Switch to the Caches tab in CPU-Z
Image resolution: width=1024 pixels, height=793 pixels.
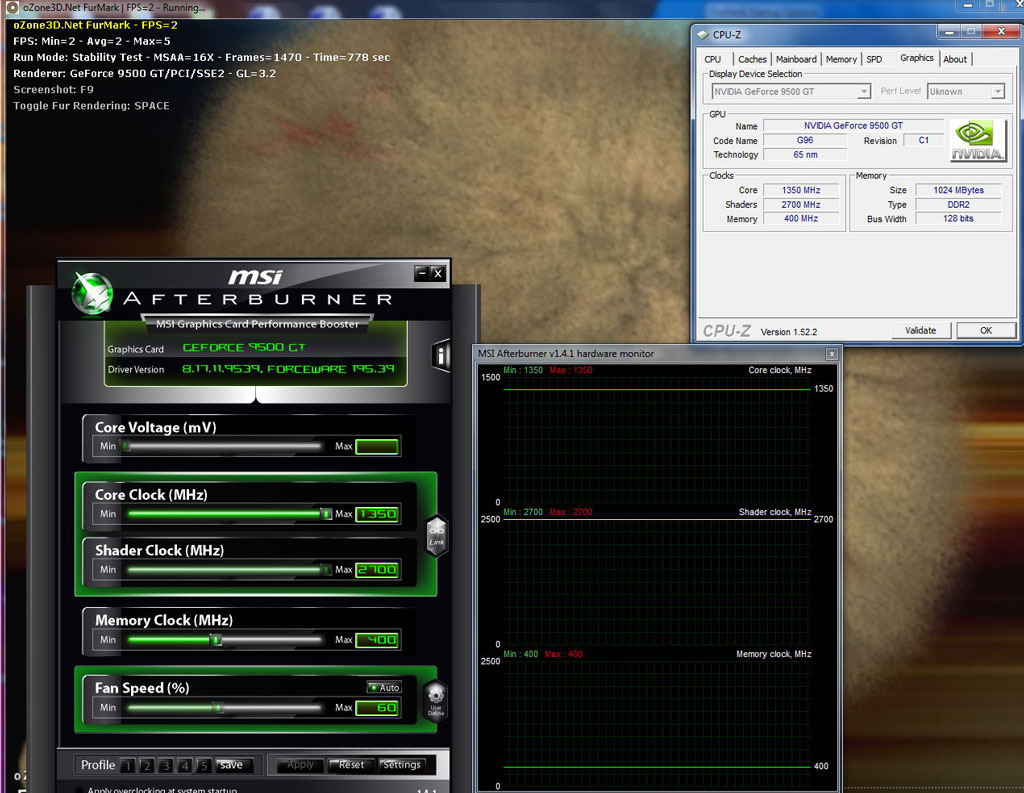[752, 59]
